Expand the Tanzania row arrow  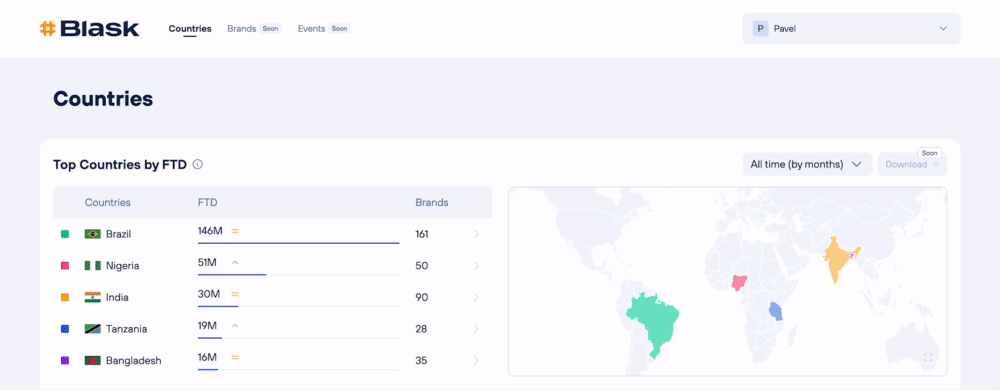coord(476,329)
